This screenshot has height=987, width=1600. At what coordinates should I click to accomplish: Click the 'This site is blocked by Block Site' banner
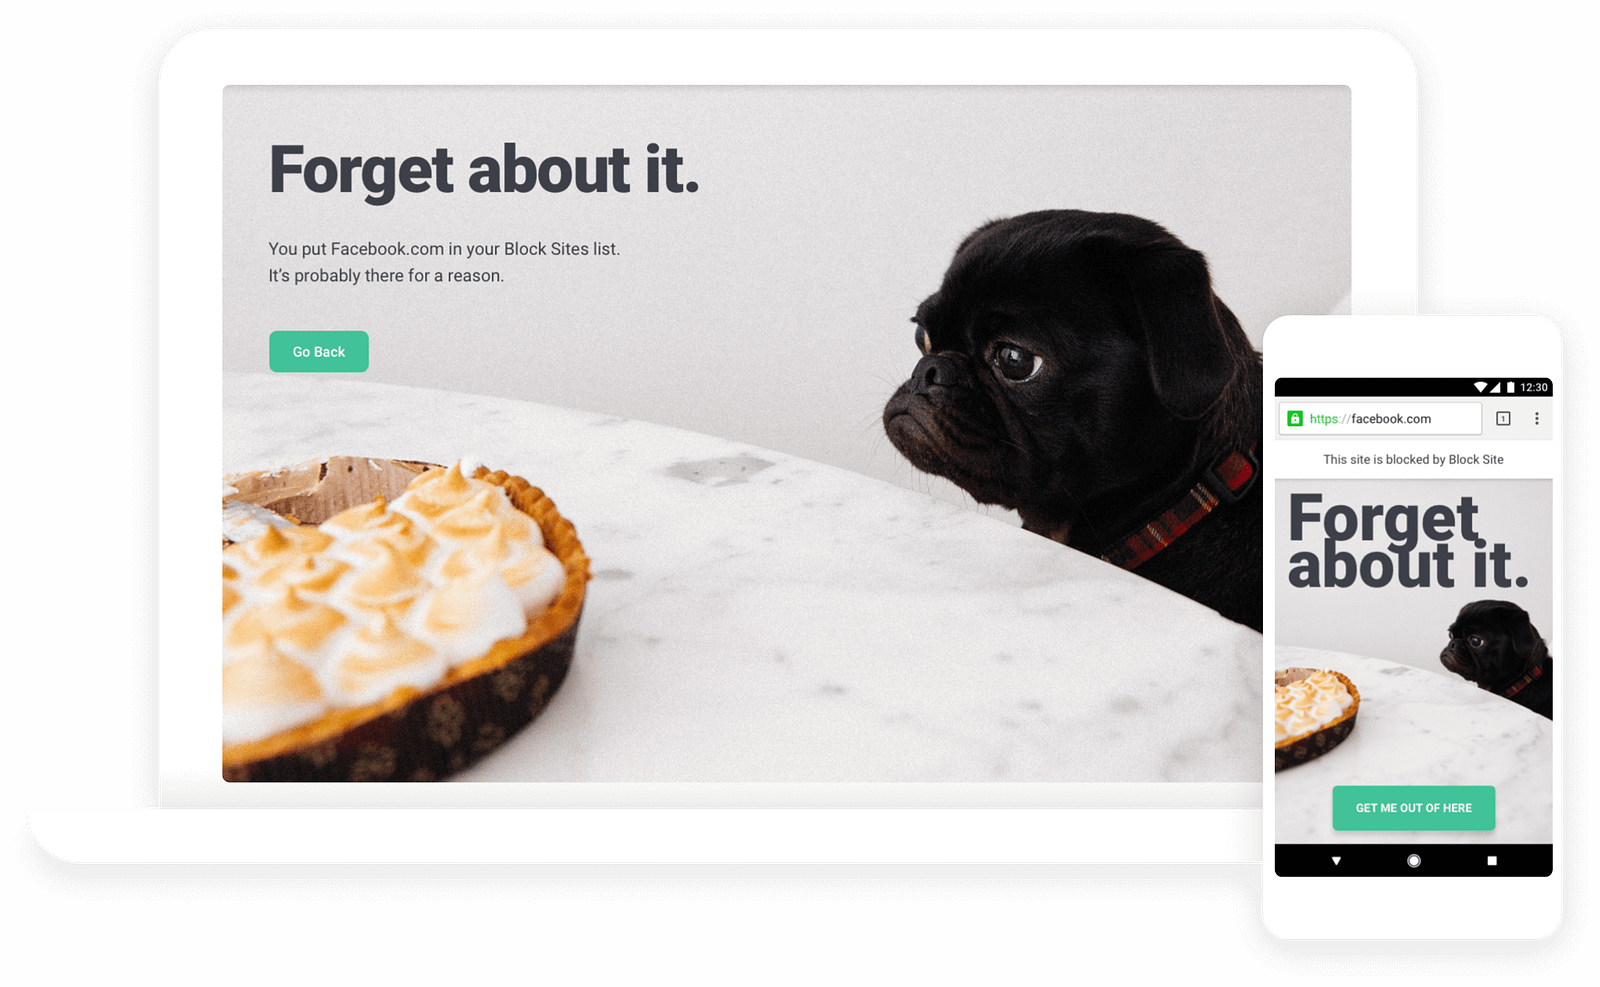click(1413, 460)
